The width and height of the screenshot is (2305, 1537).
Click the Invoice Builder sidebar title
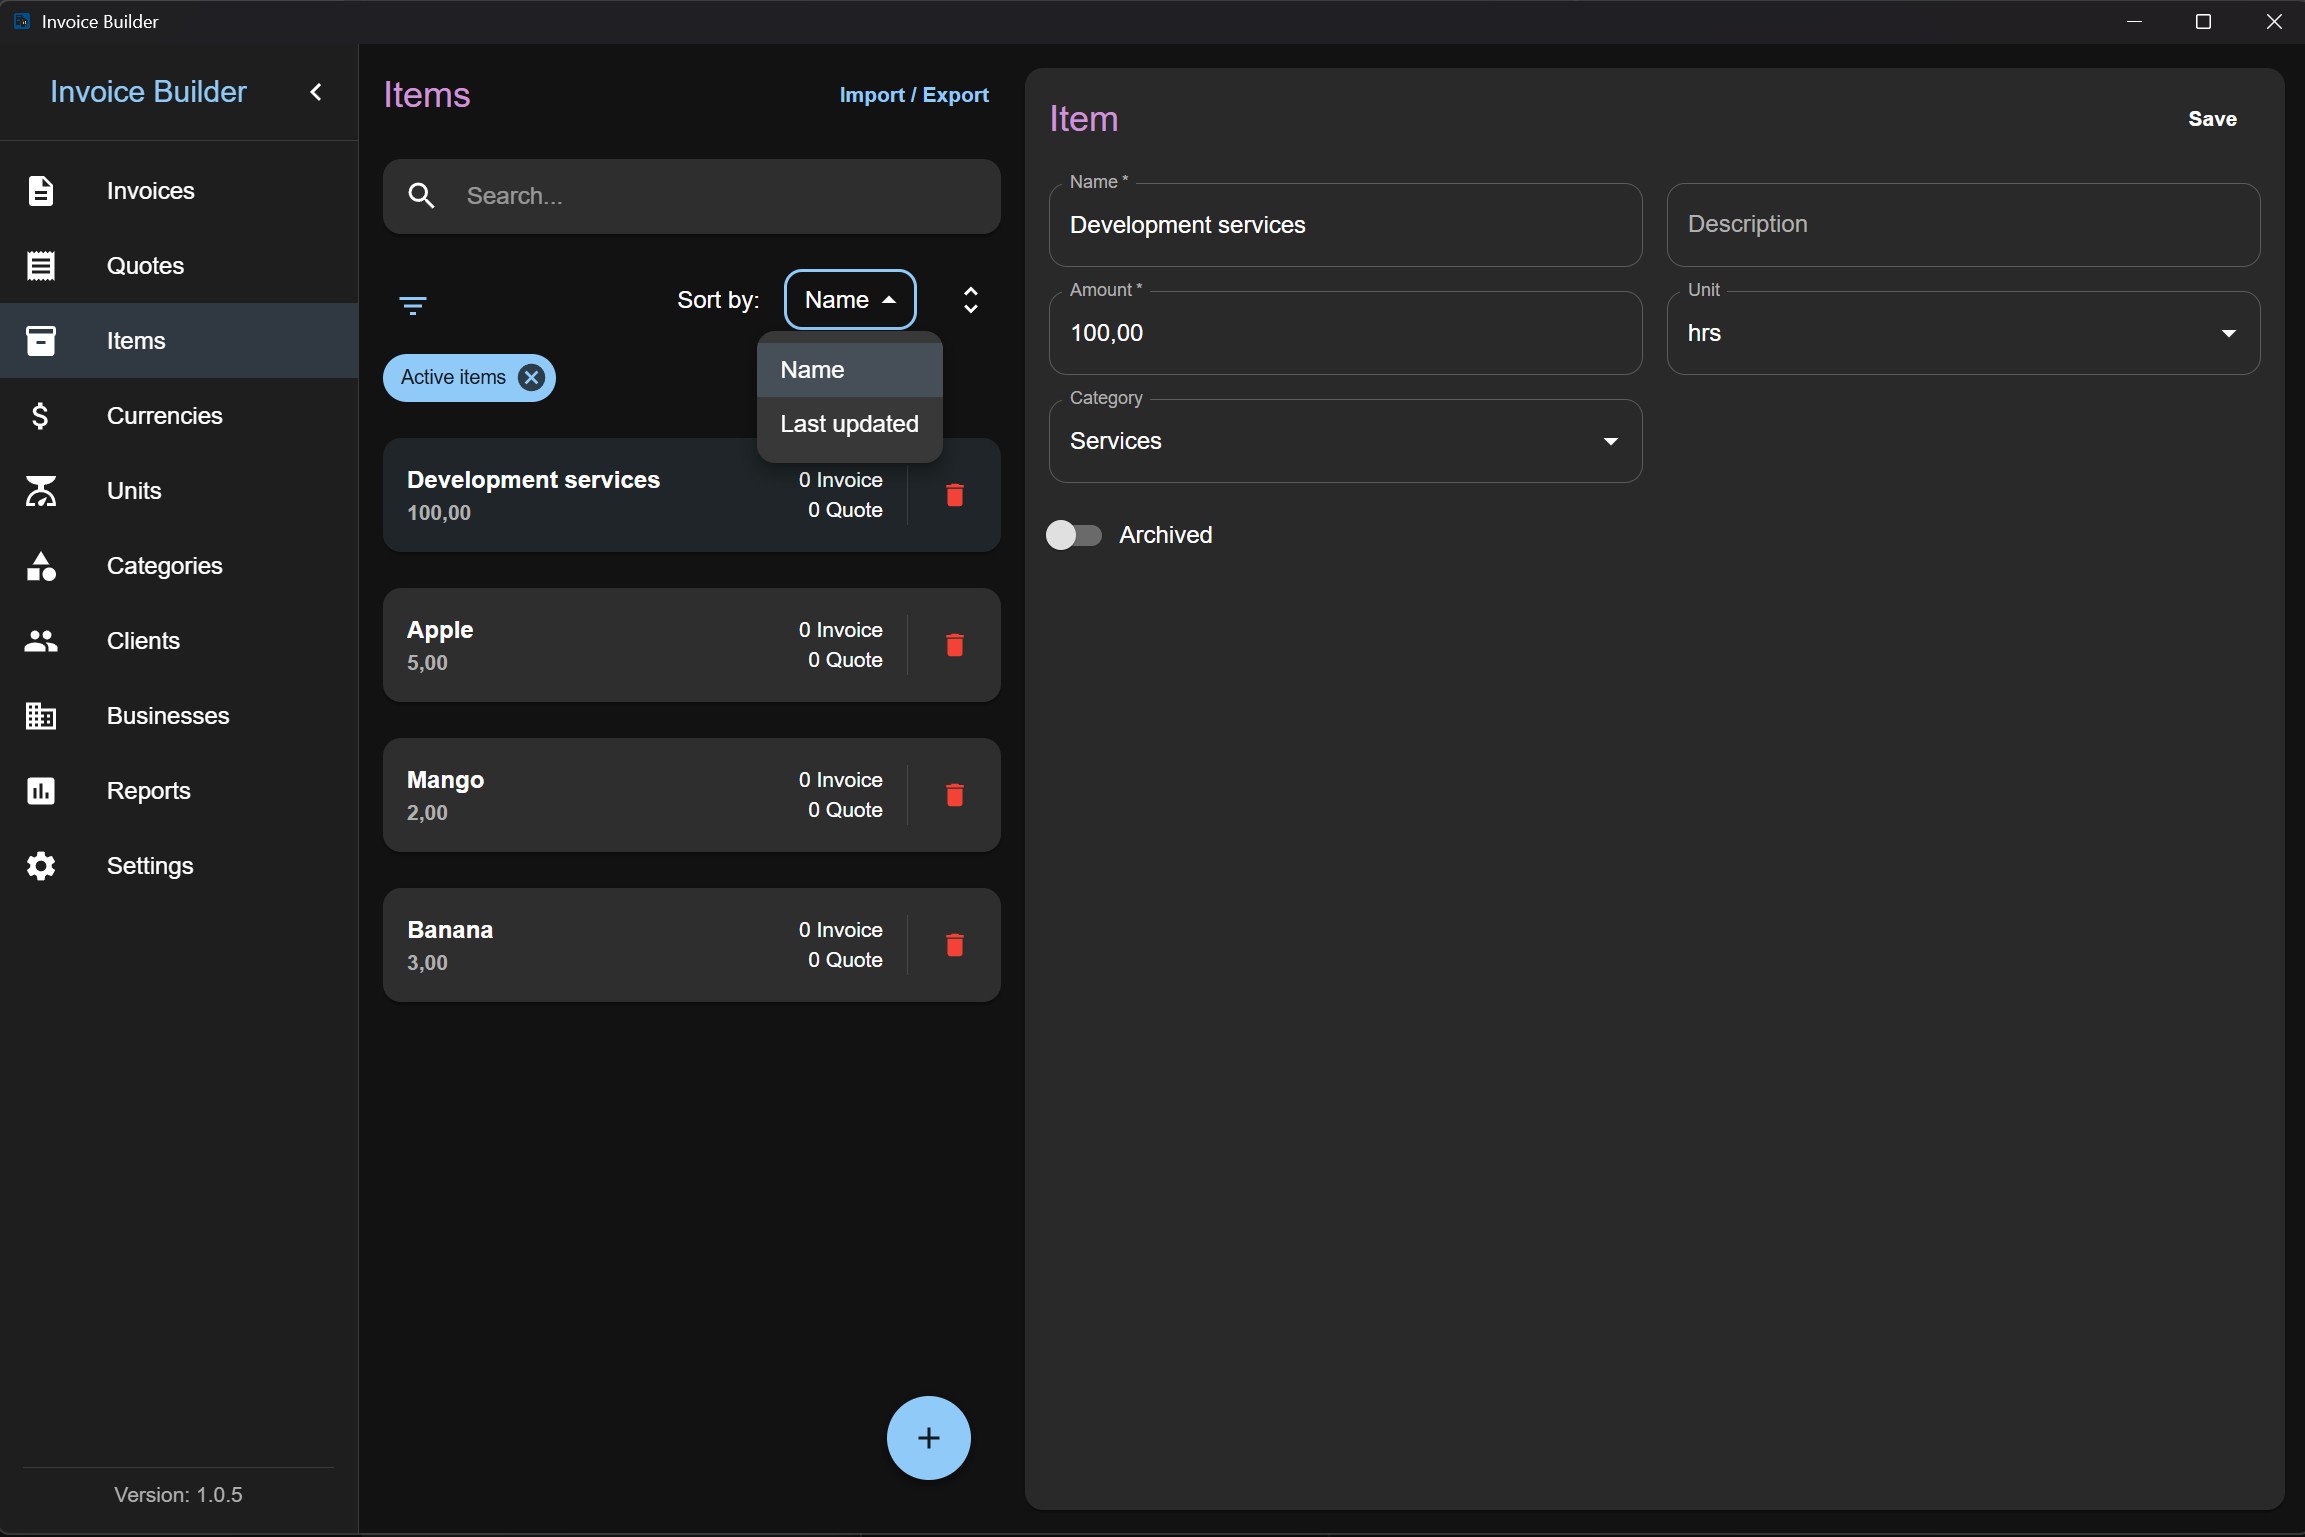point(148,92)
